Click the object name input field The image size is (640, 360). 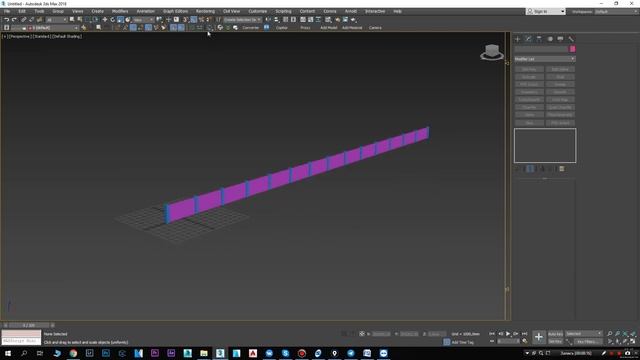pos(541,49)
